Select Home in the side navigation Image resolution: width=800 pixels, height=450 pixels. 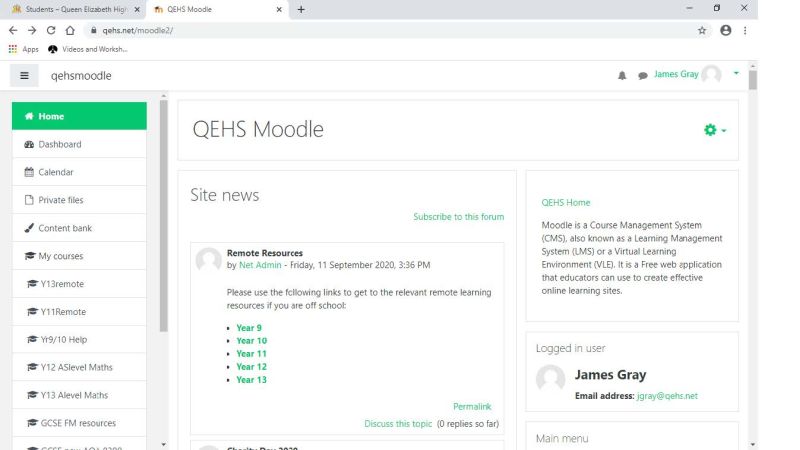tap(79, 116)
